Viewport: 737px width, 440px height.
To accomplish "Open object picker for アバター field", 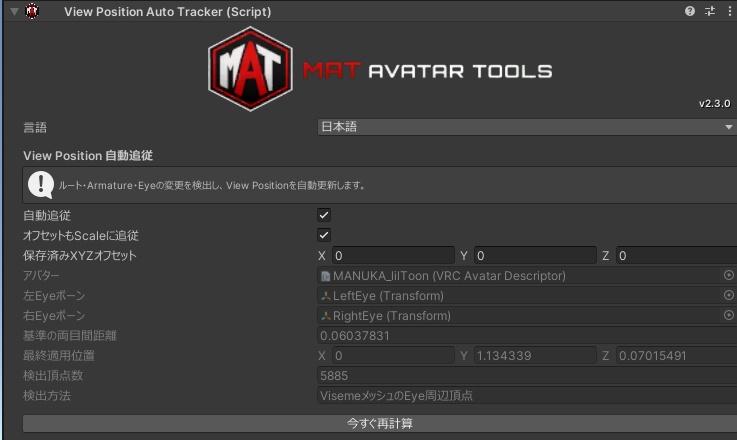I will point(729,275).
